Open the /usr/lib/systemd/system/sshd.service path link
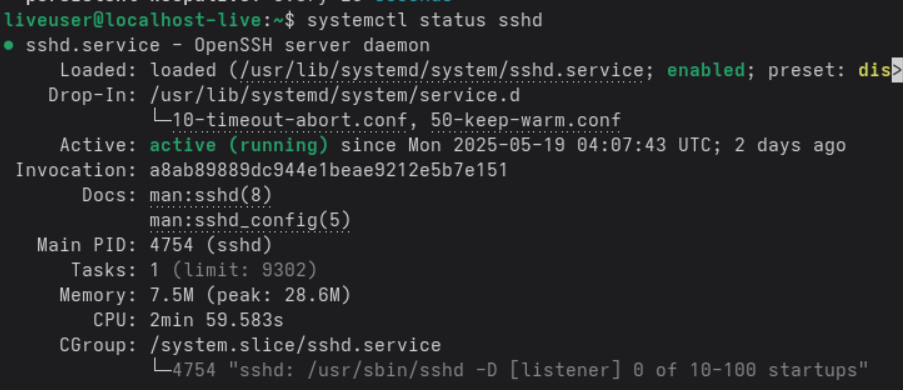 (x=442, y=70)
